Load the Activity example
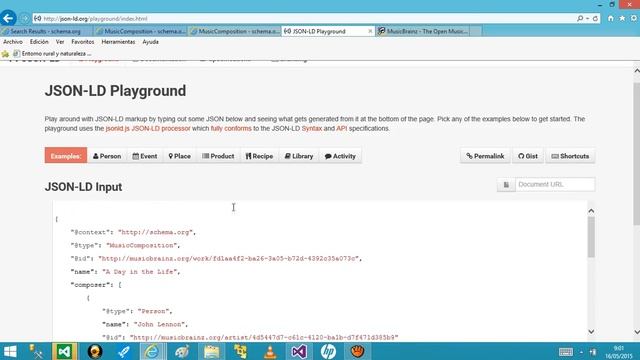Image resolution: width=640 pixels, height=360 pixels. point(340,156)
